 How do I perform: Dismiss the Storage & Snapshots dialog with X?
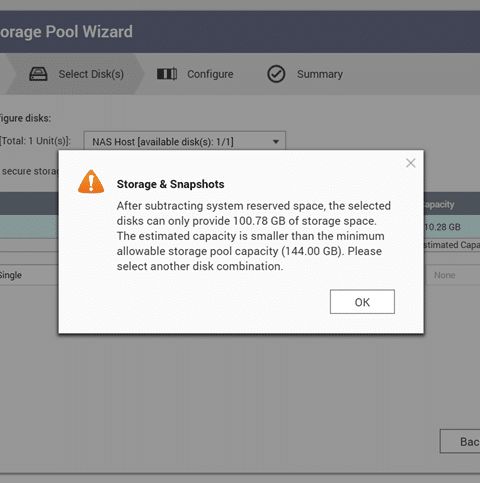tap(411, 163)
